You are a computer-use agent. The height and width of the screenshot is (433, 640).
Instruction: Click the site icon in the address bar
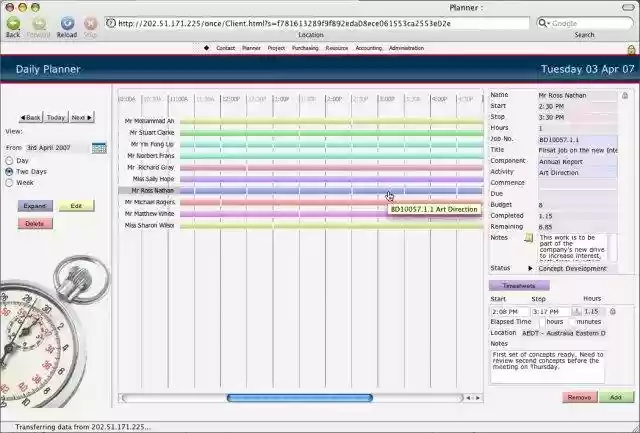coord(110,23)
